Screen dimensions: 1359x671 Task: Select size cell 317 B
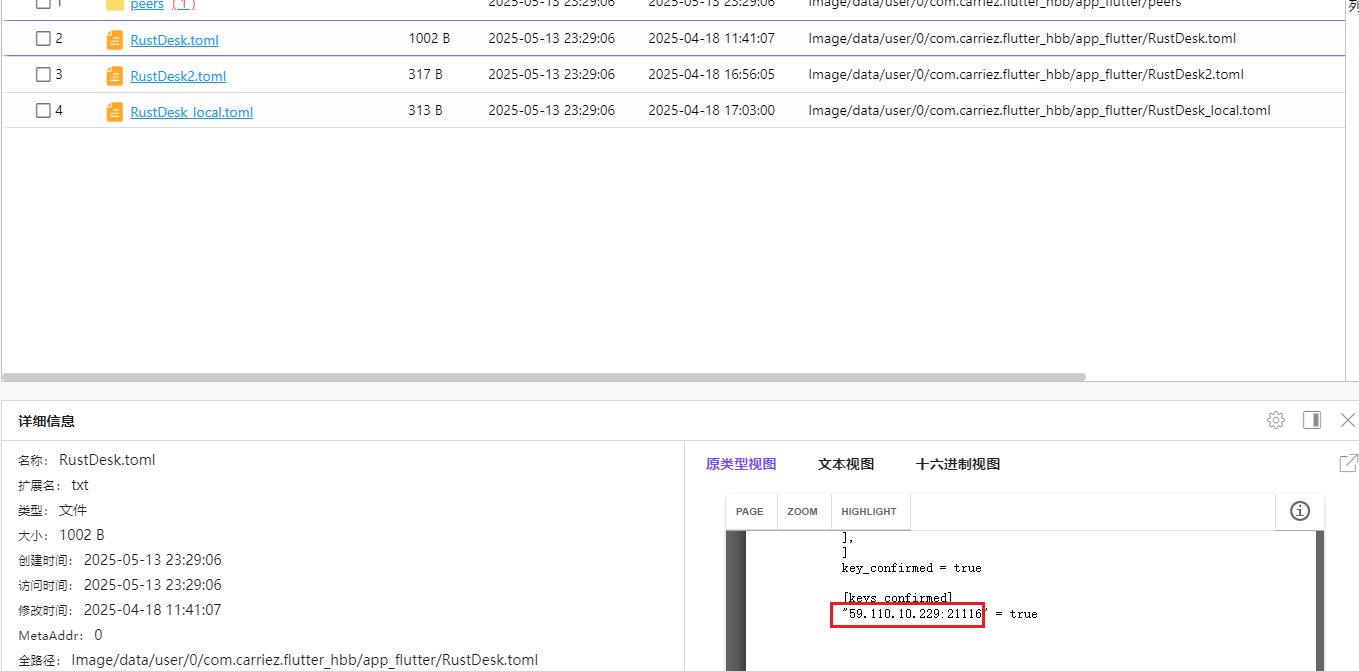(x=425, y=75)
